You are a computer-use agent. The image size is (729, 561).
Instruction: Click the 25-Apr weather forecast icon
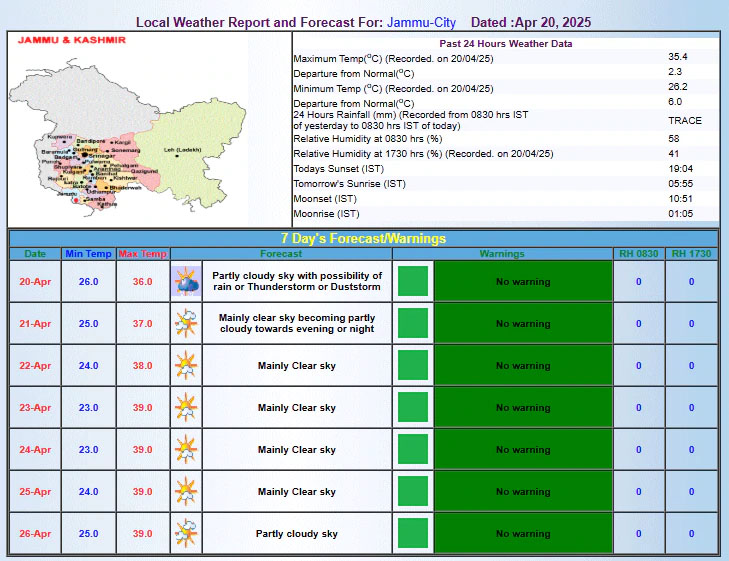186,492
